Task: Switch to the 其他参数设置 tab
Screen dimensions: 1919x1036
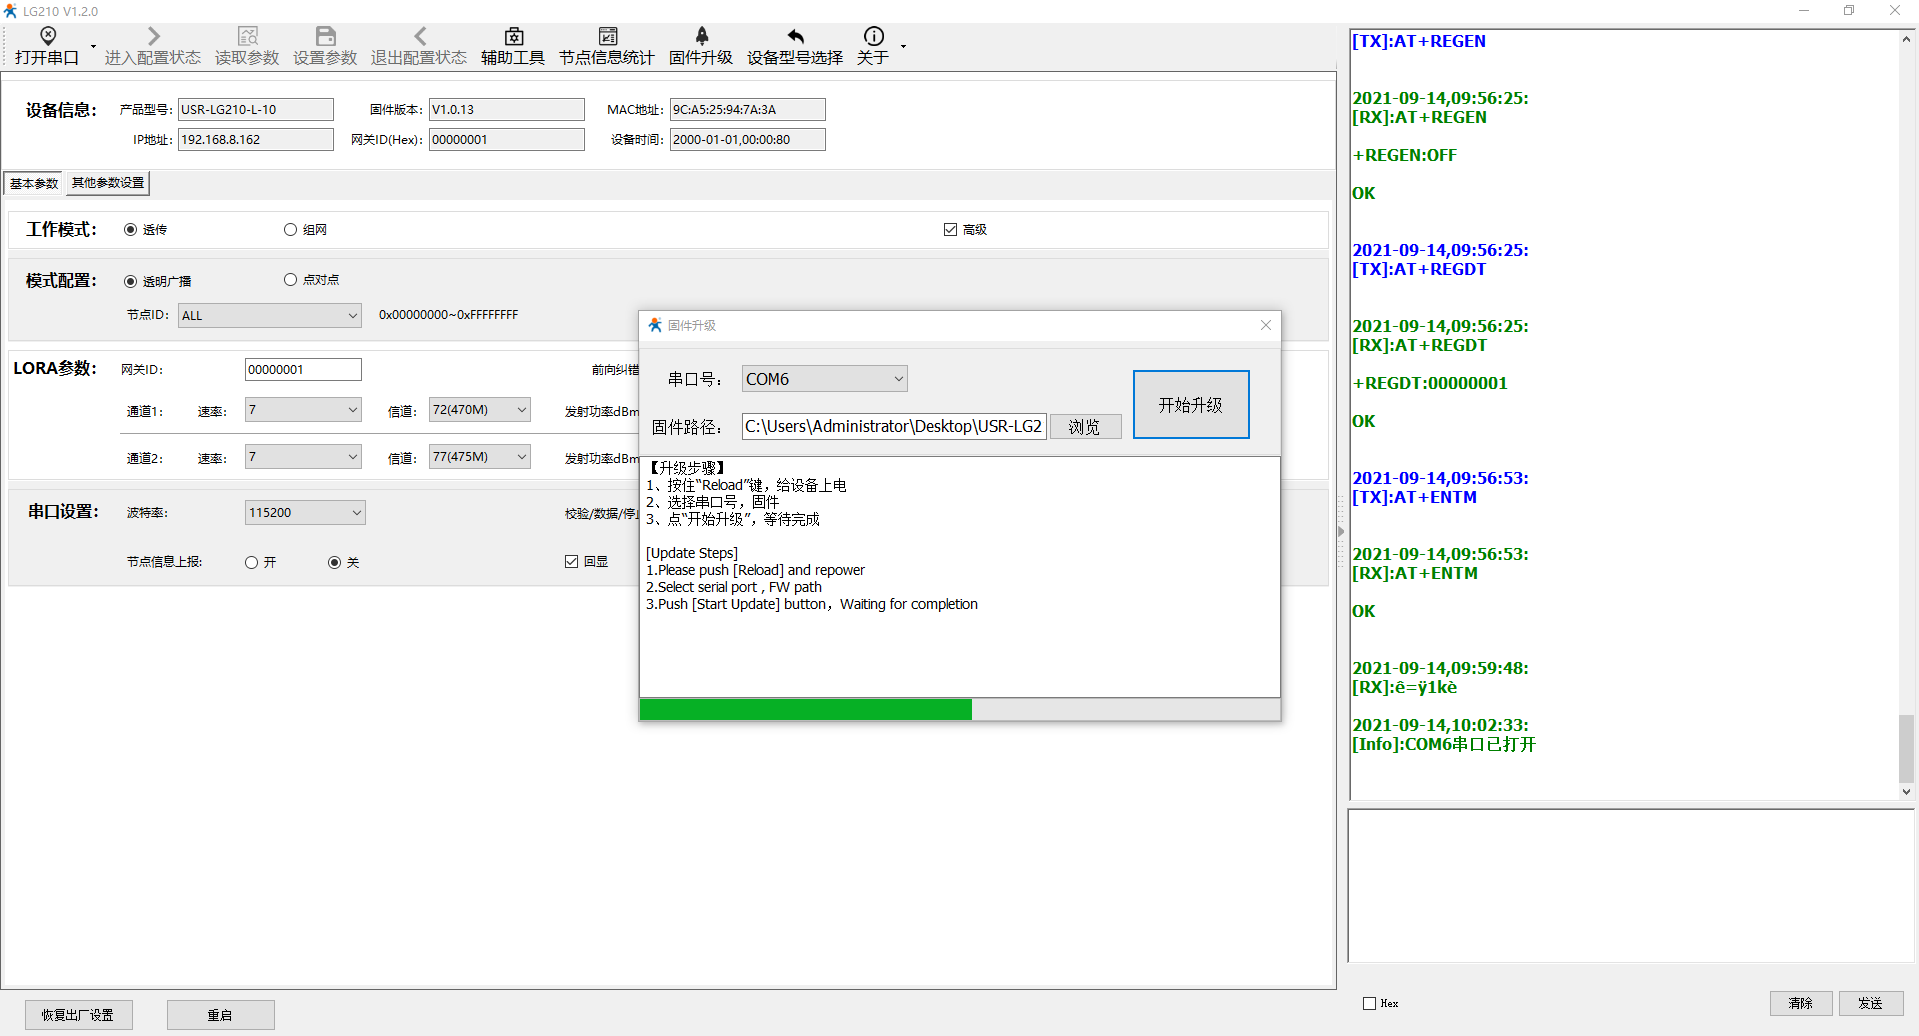Action: tap(108, 183)
